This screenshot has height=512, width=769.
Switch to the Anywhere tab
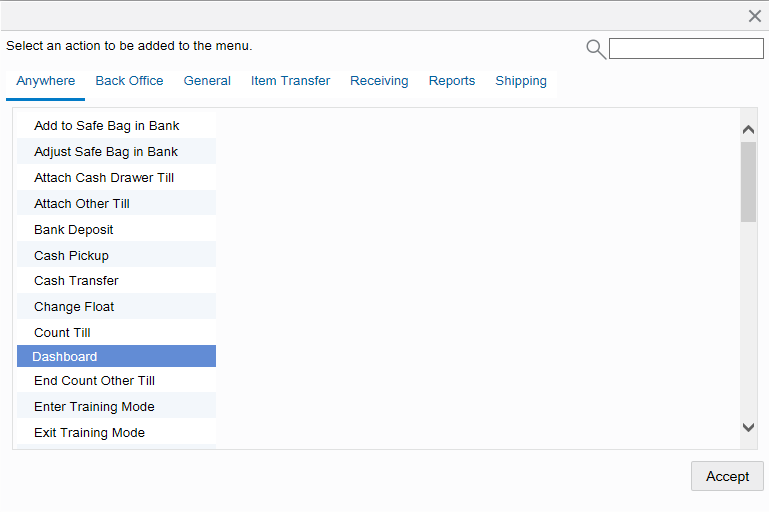tap(46, 81)
